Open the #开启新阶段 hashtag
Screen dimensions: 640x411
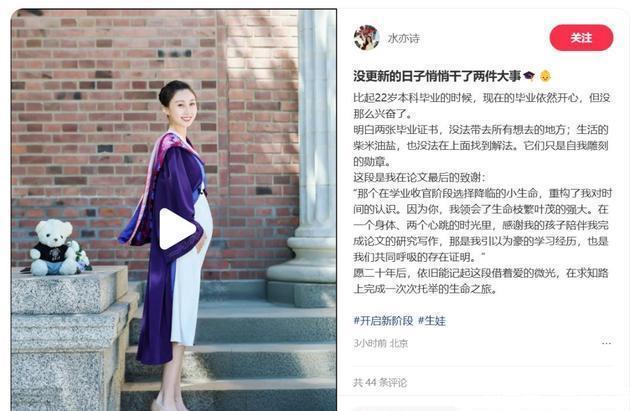pos(383,321)
